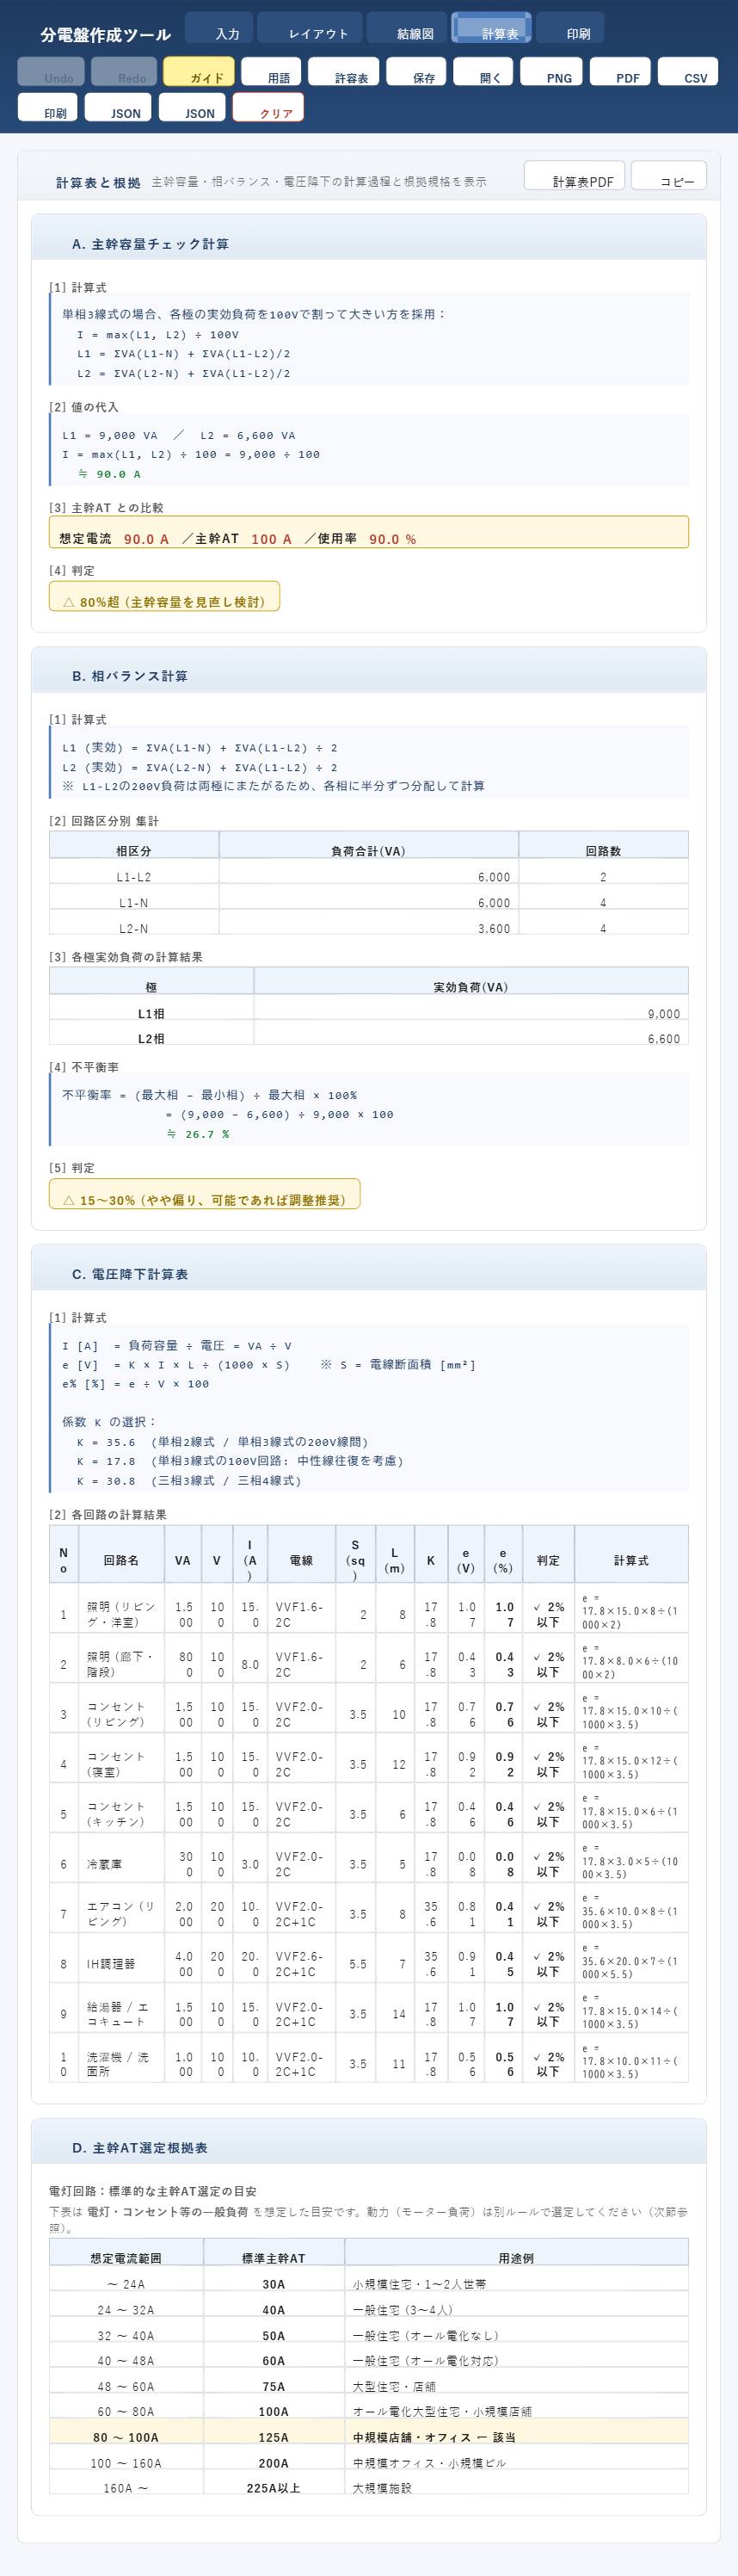Viewport: 738px width, 2576px height.
Task: Click the white 印刷 toolbar button
Action: [47, 108]
